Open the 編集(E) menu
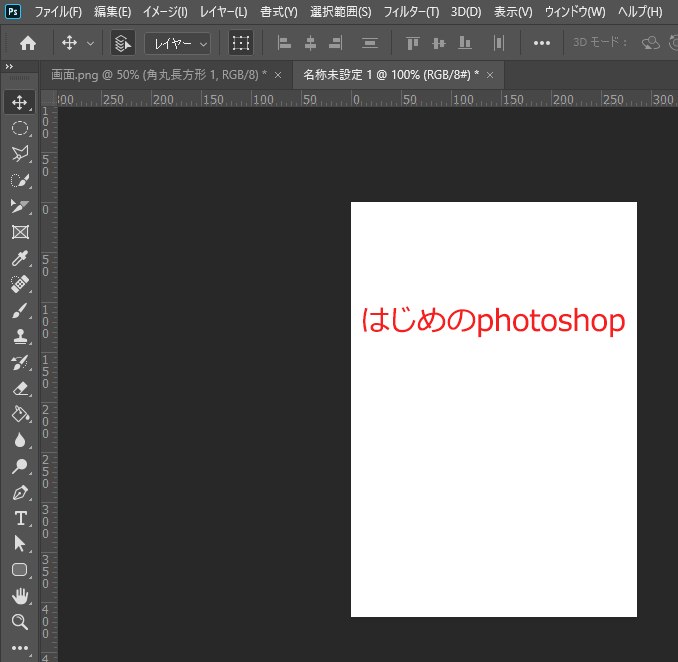Viewport: 678px width, 662px height. [x=112, y=12]
